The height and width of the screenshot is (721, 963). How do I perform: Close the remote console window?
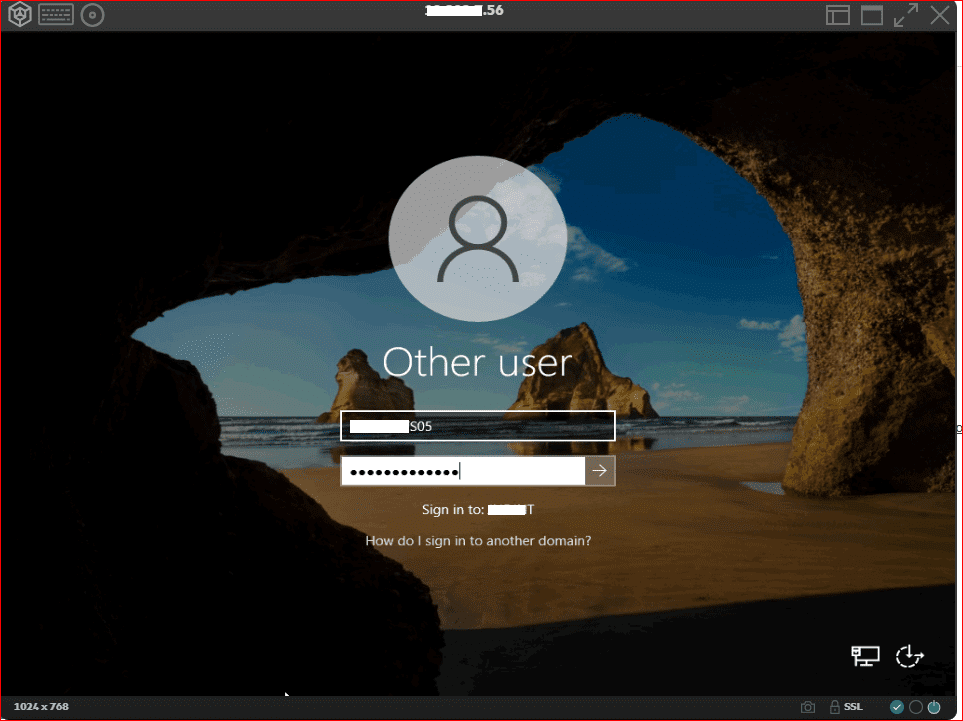pos(940,15)
